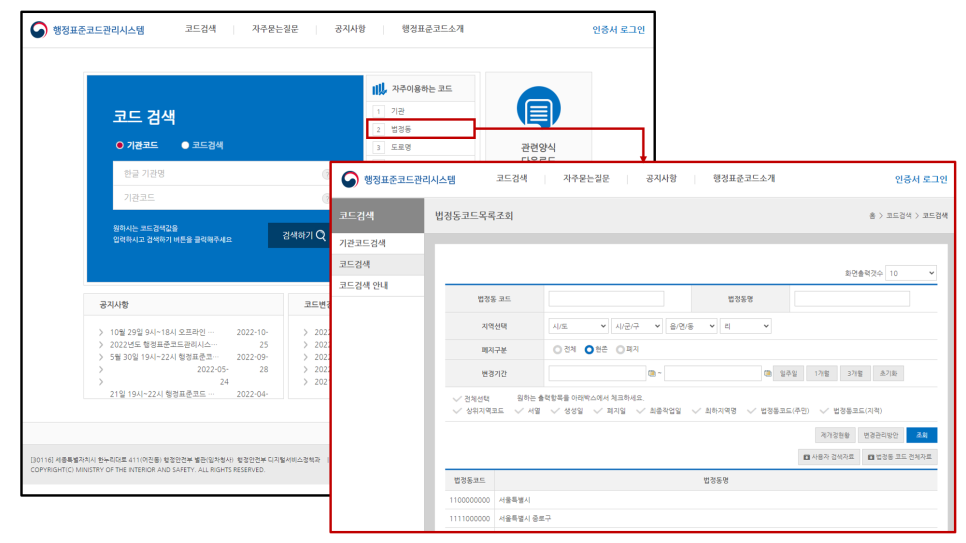
Task: Click rank 2 법정동 in the frequently used codes
Action: tap(421, 129)
